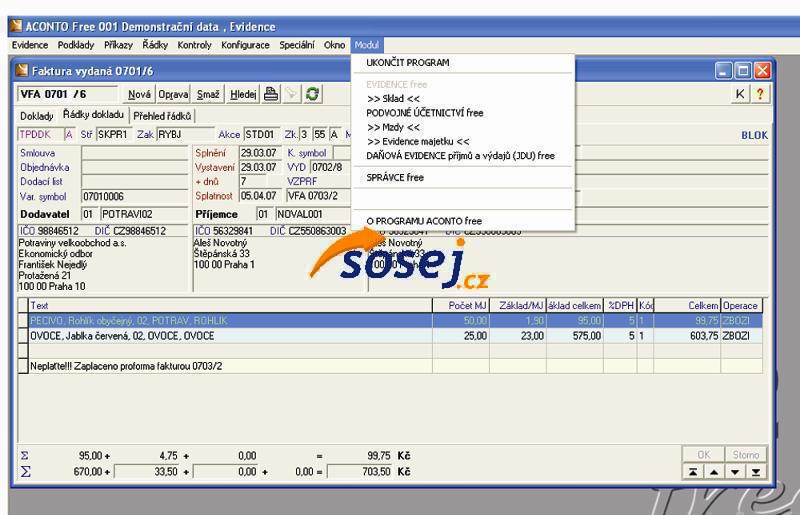The height and width of the screenshot is (515, 800).
Task: Click the Splatnost date field 05.04.07
Action: point(259,196)
